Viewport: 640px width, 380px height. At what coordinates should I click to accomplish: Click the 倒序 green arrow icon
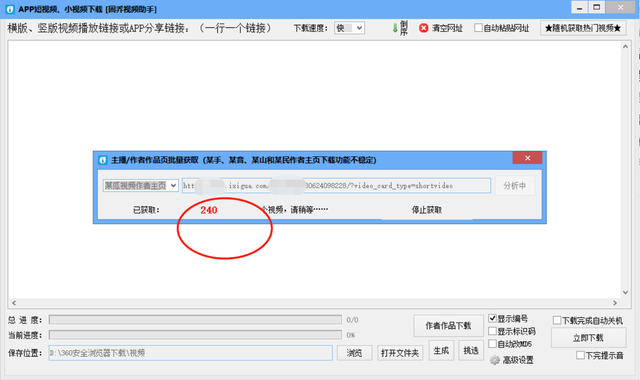pos(395,28)
